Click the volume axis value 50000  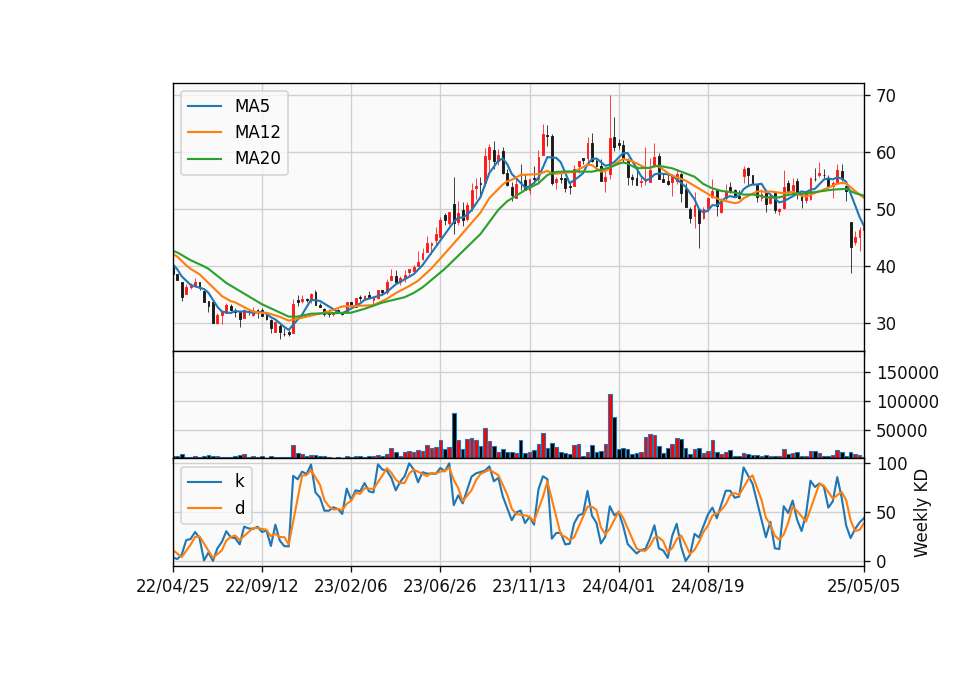coord(902,431)
